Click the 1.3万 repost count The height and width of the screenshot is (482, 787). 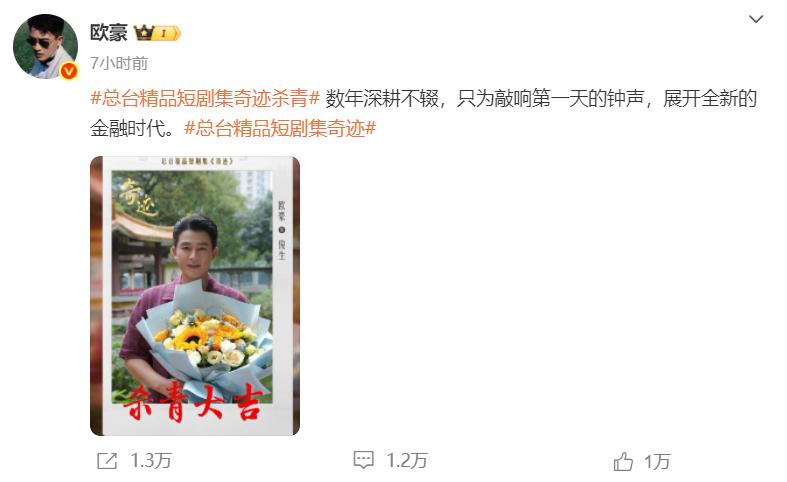pos(151,460)
